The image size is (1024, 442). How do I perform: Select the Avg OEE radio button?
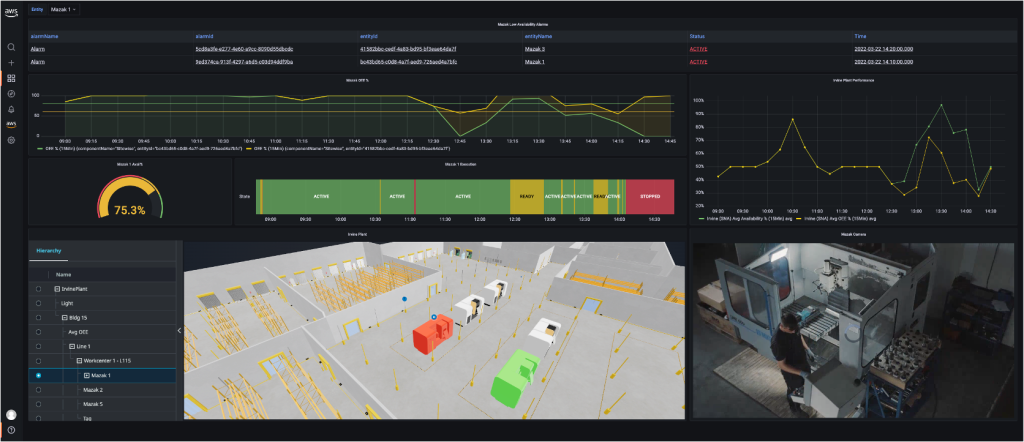[x=39, y=332]
